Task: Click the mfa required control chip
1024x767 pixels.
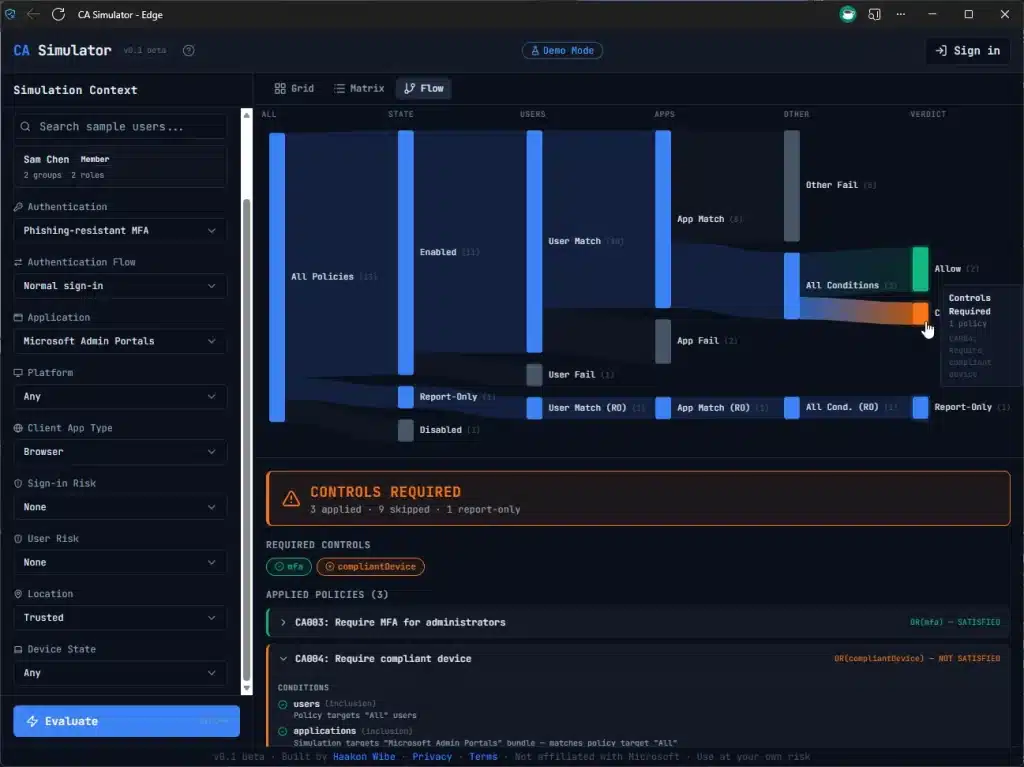Action: 289,567
